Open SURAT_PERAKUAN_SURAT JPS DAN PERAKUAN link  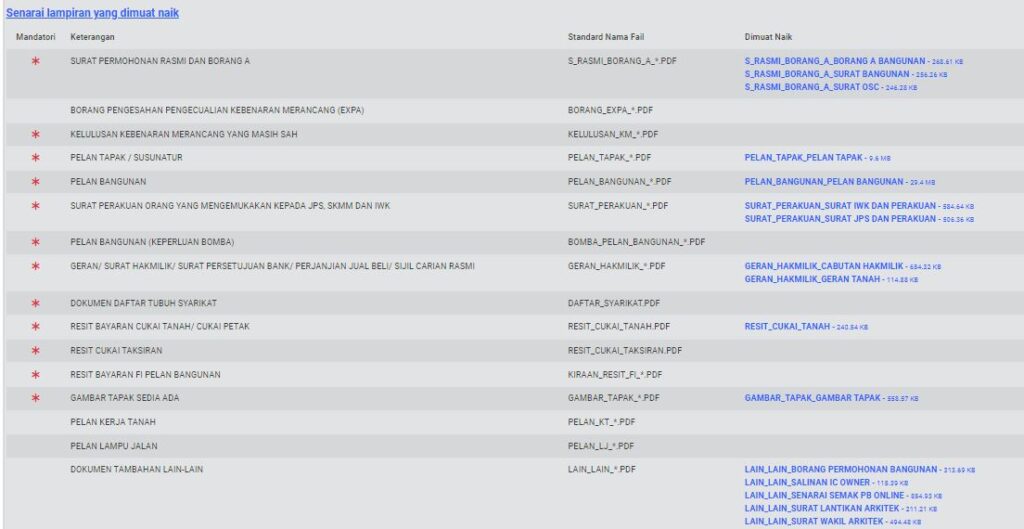pyautogui.click(x=840, y=218)
